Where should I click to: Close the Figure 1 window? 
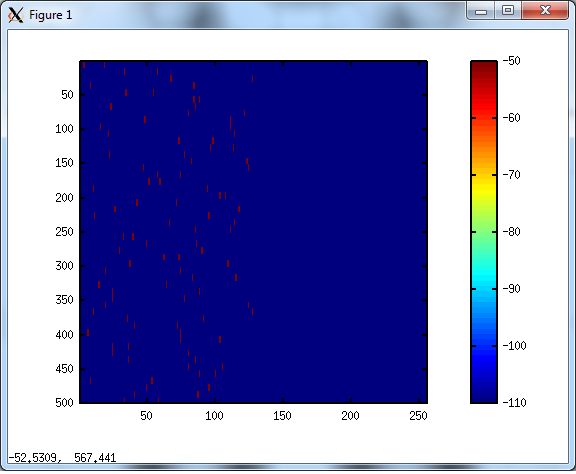[x=545, y=11]
